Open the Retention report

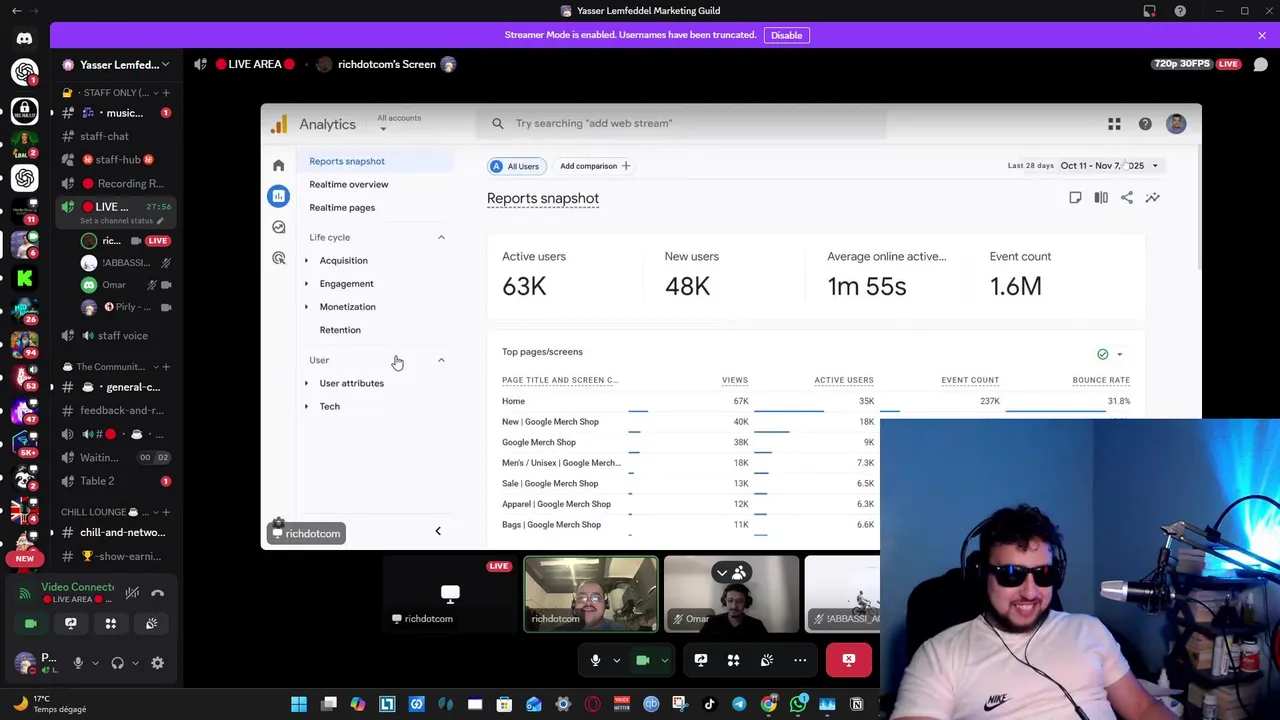click(340, 330)
